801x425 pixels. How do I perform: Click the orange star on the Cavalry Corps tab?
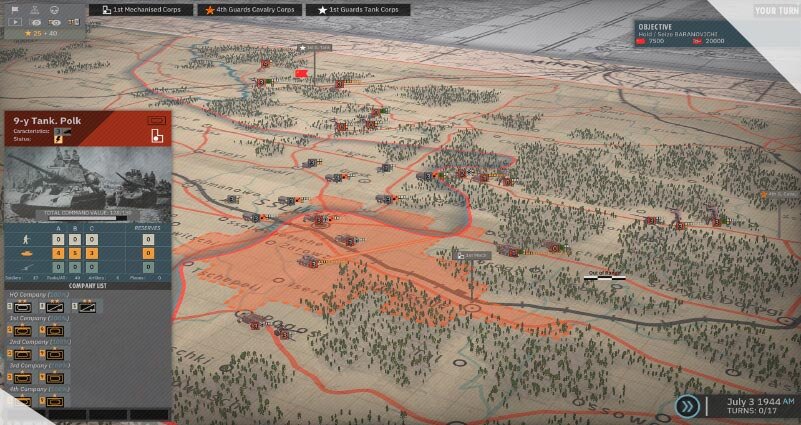[x=209, y=10]
